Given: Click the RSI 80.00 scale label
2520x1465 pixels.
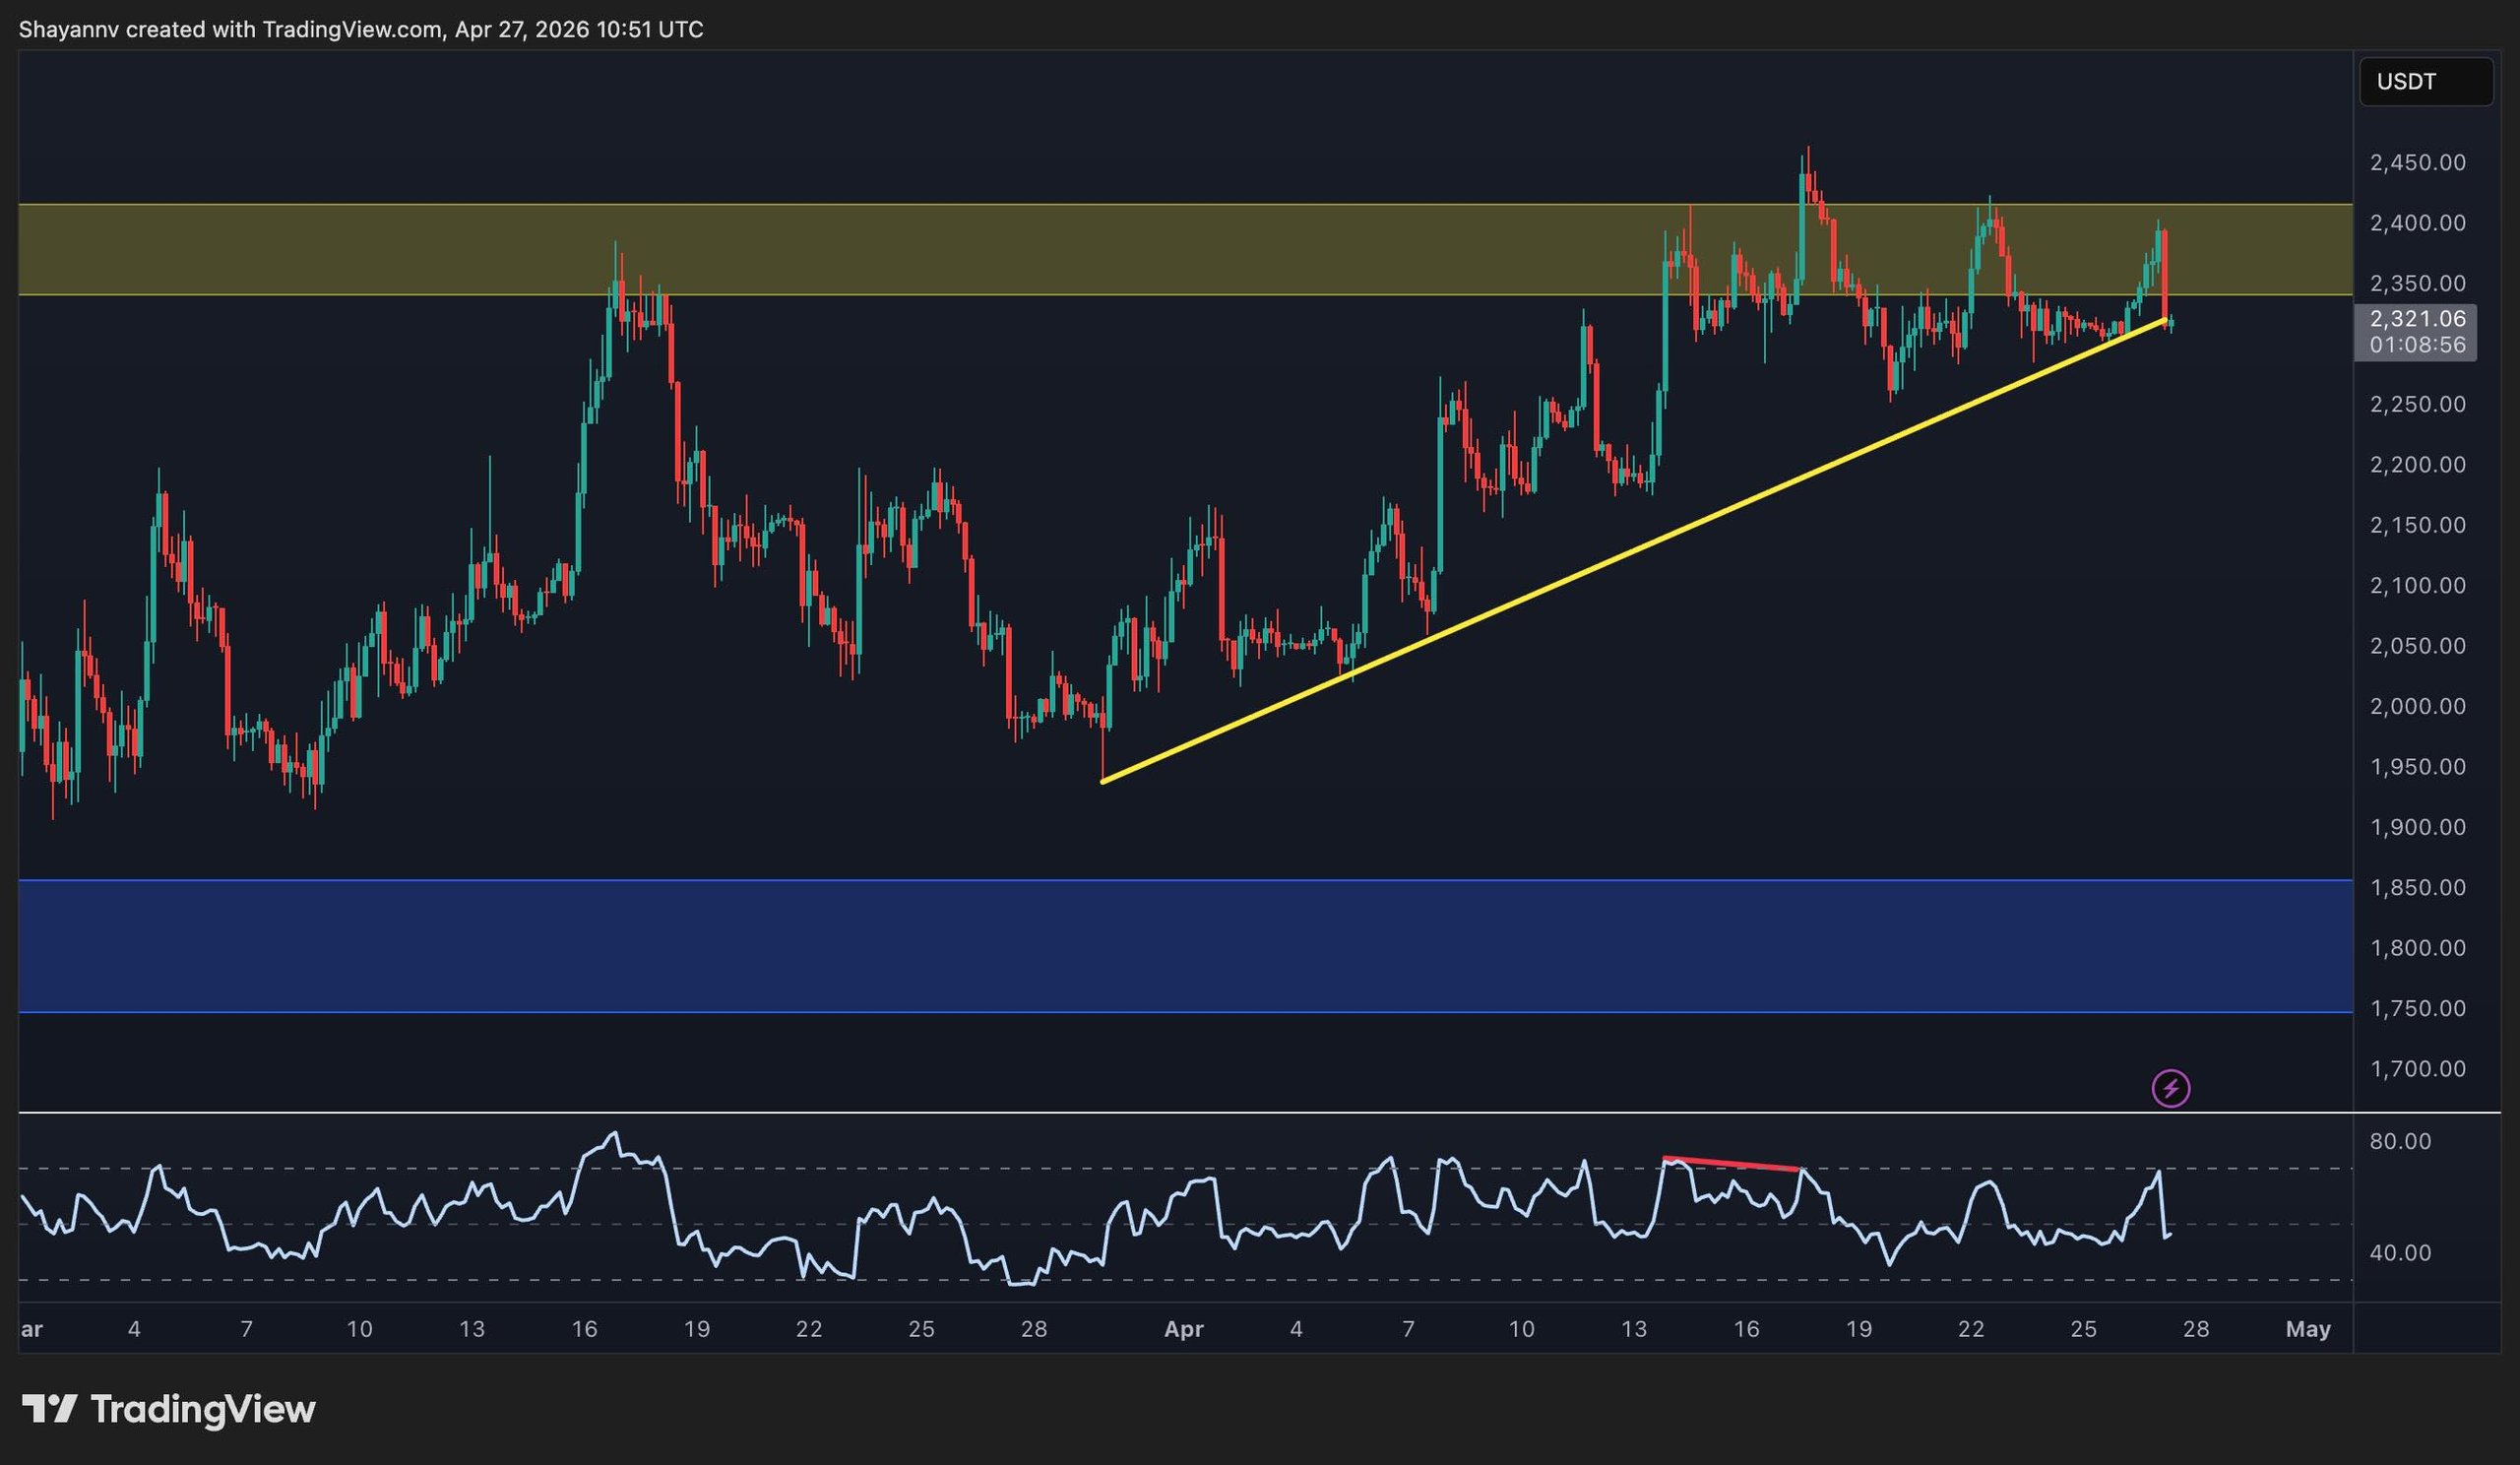Looking at the screenshot, I should tap(2400, 1142).
